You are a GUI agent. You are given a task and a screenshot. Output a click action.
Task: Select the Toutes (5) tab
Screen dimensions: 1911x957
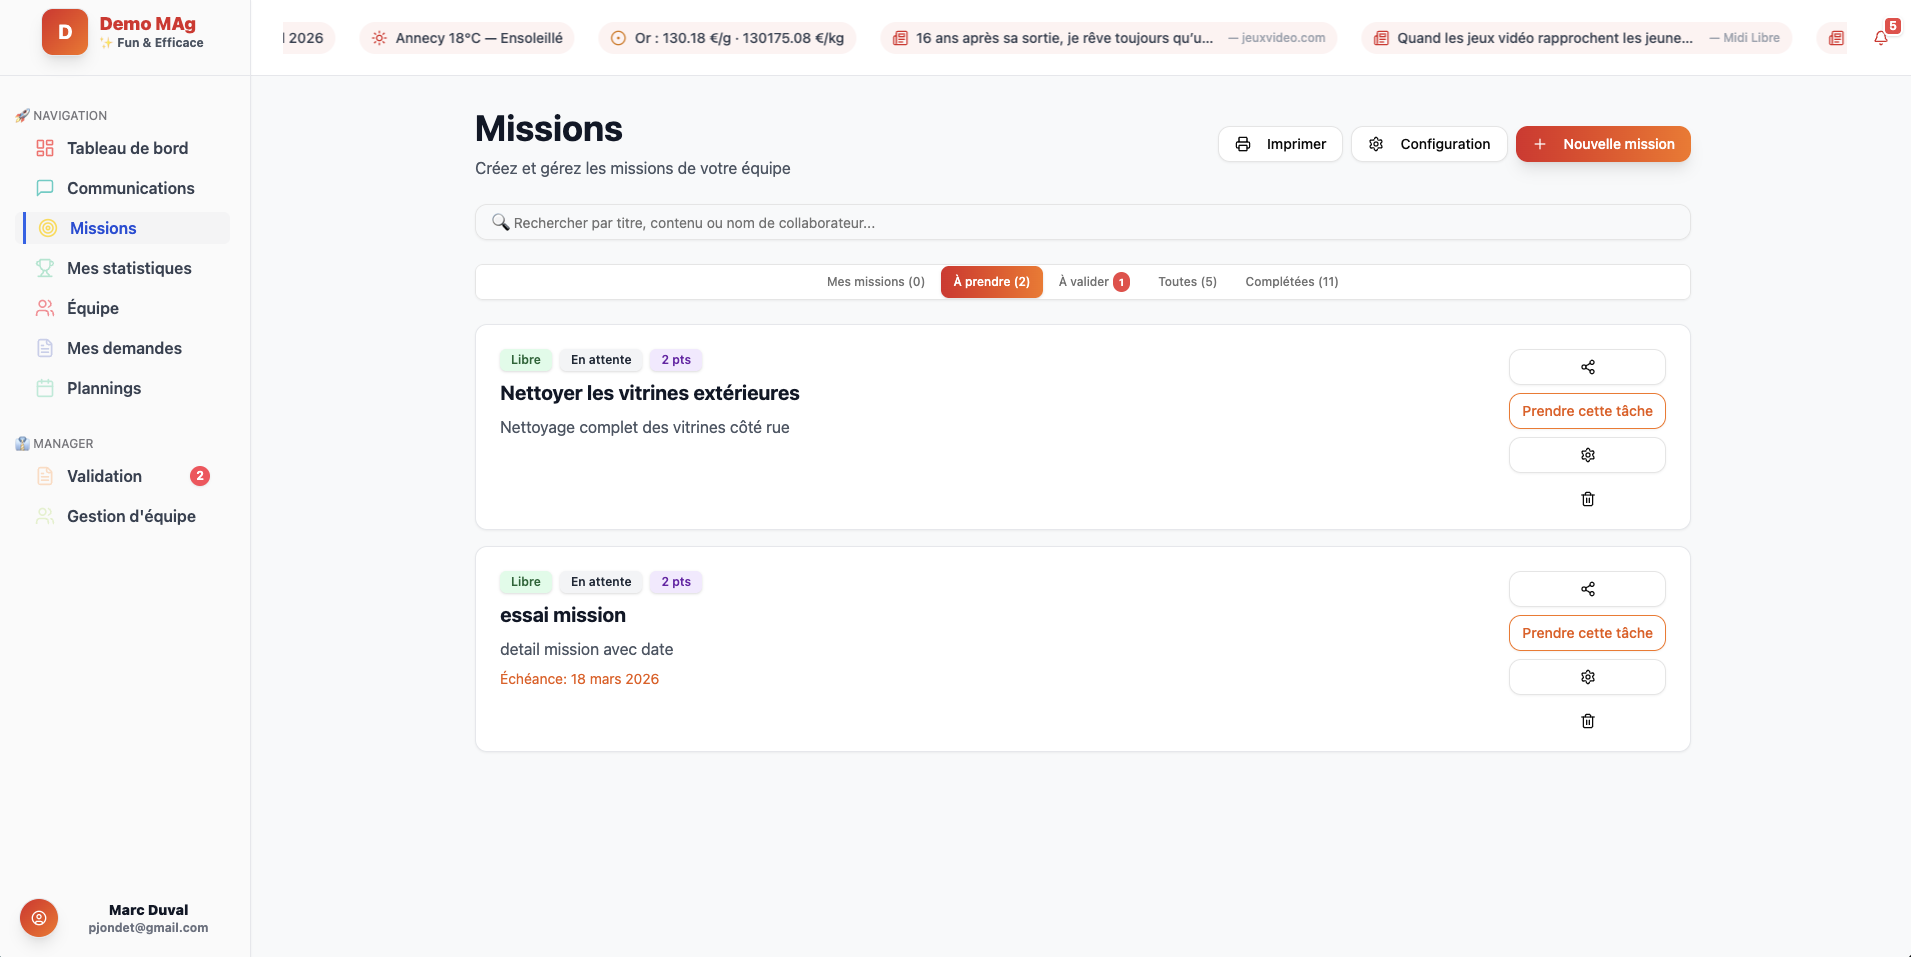pyautogui.click(x=1187, y=281)
